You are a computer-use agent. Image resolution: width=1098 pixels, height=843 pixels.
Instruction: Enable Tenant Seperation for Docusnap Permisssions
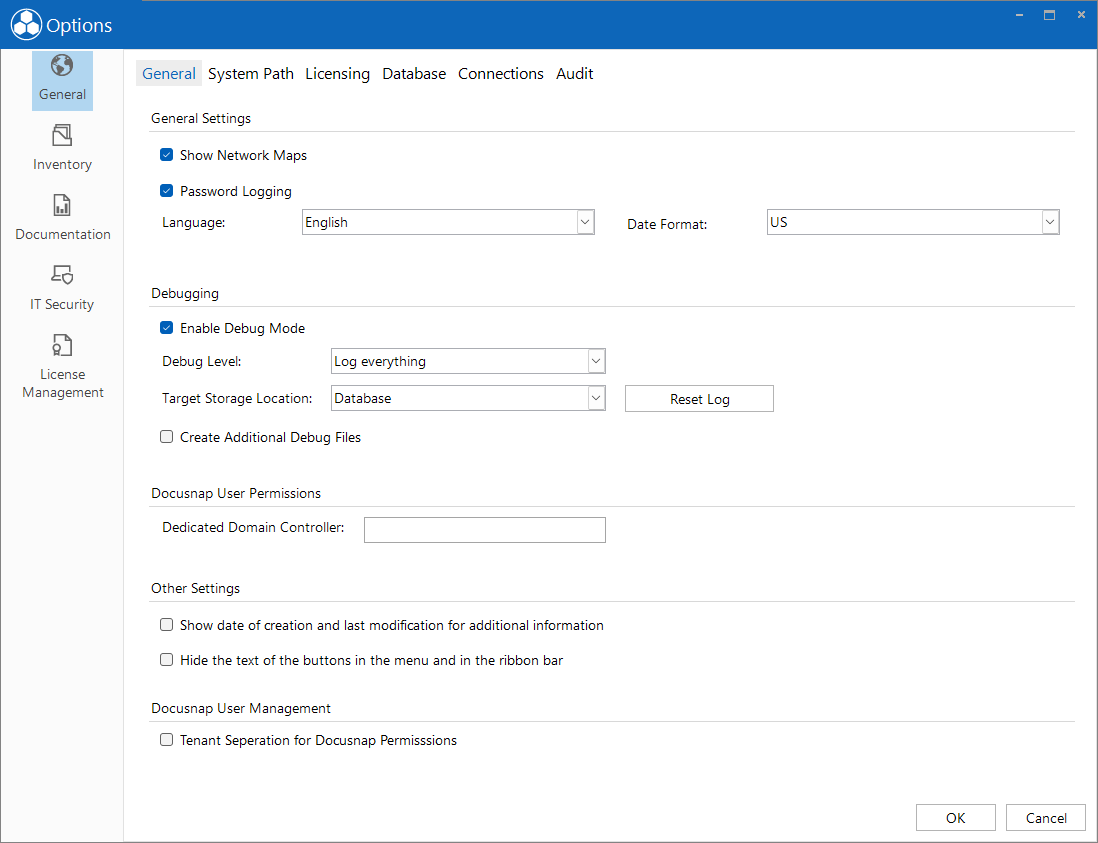click(167, 739)
